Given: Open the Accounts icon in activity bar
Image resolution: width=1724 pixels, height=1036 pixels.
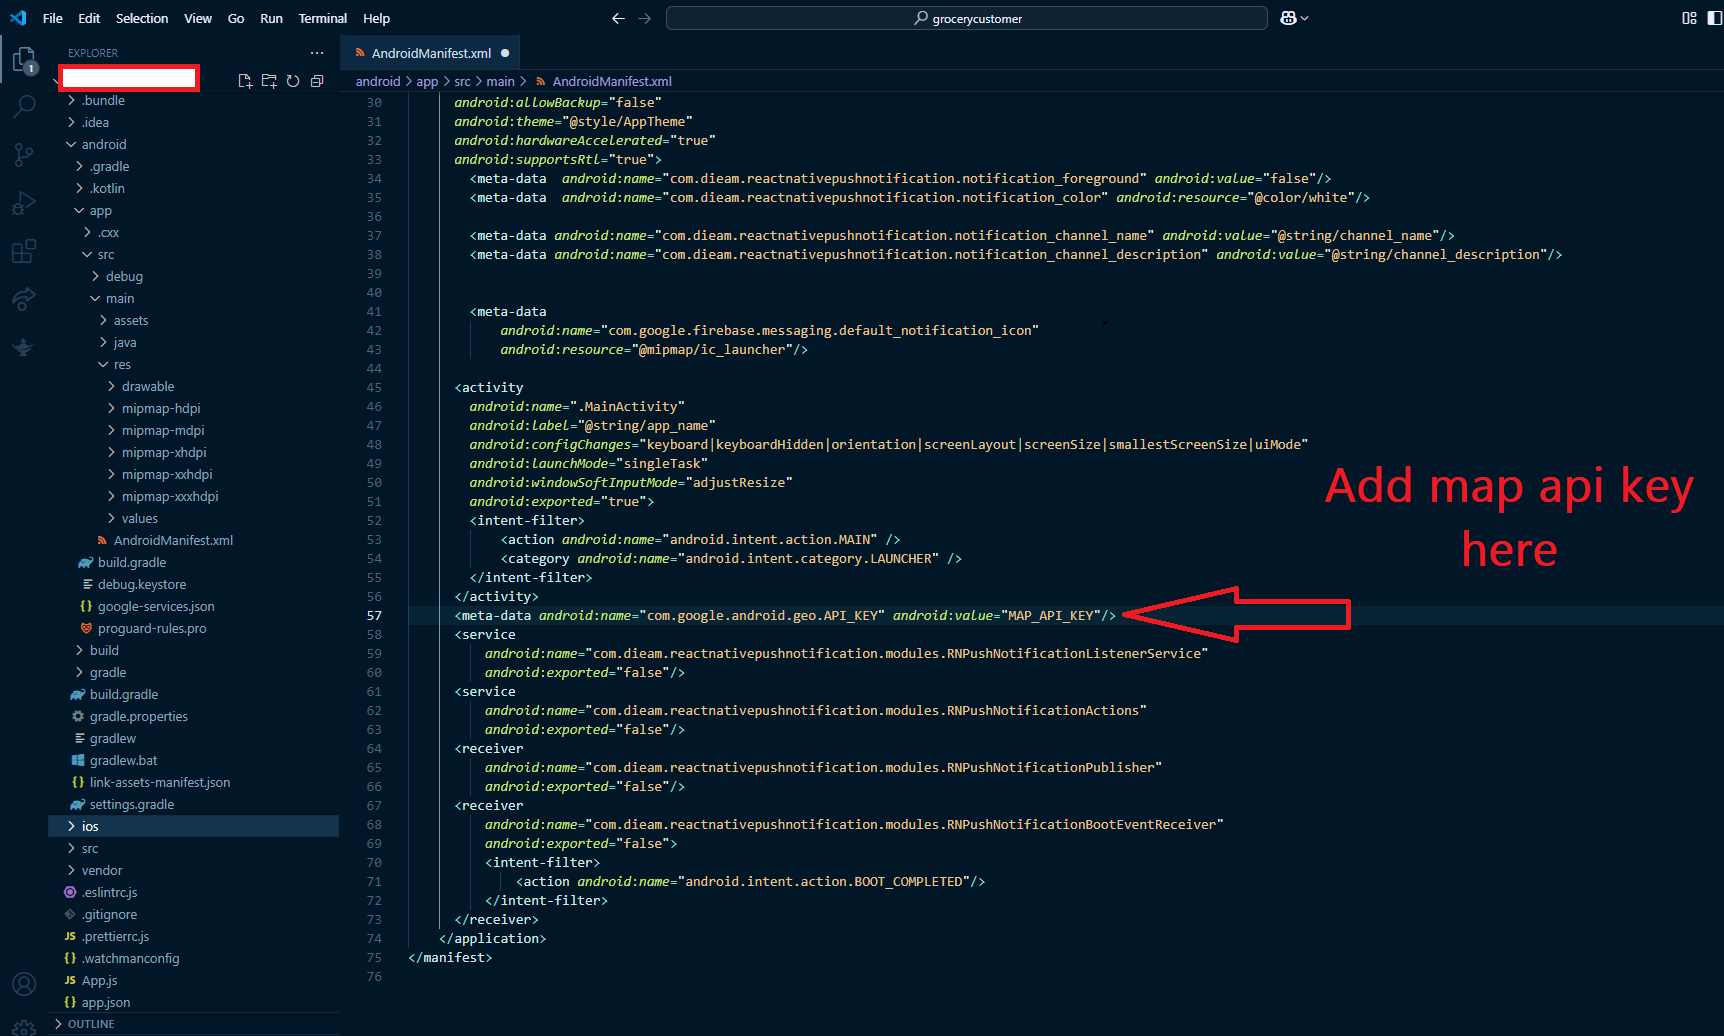Looking at the screenshot, I should (x=24, y=984).
